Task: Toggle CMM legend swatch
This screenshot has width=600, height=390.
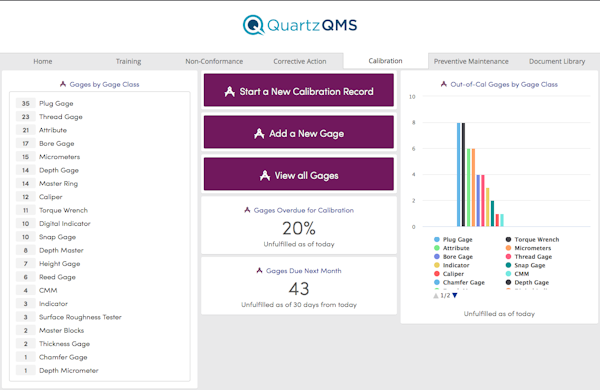Action: [508, 274]
